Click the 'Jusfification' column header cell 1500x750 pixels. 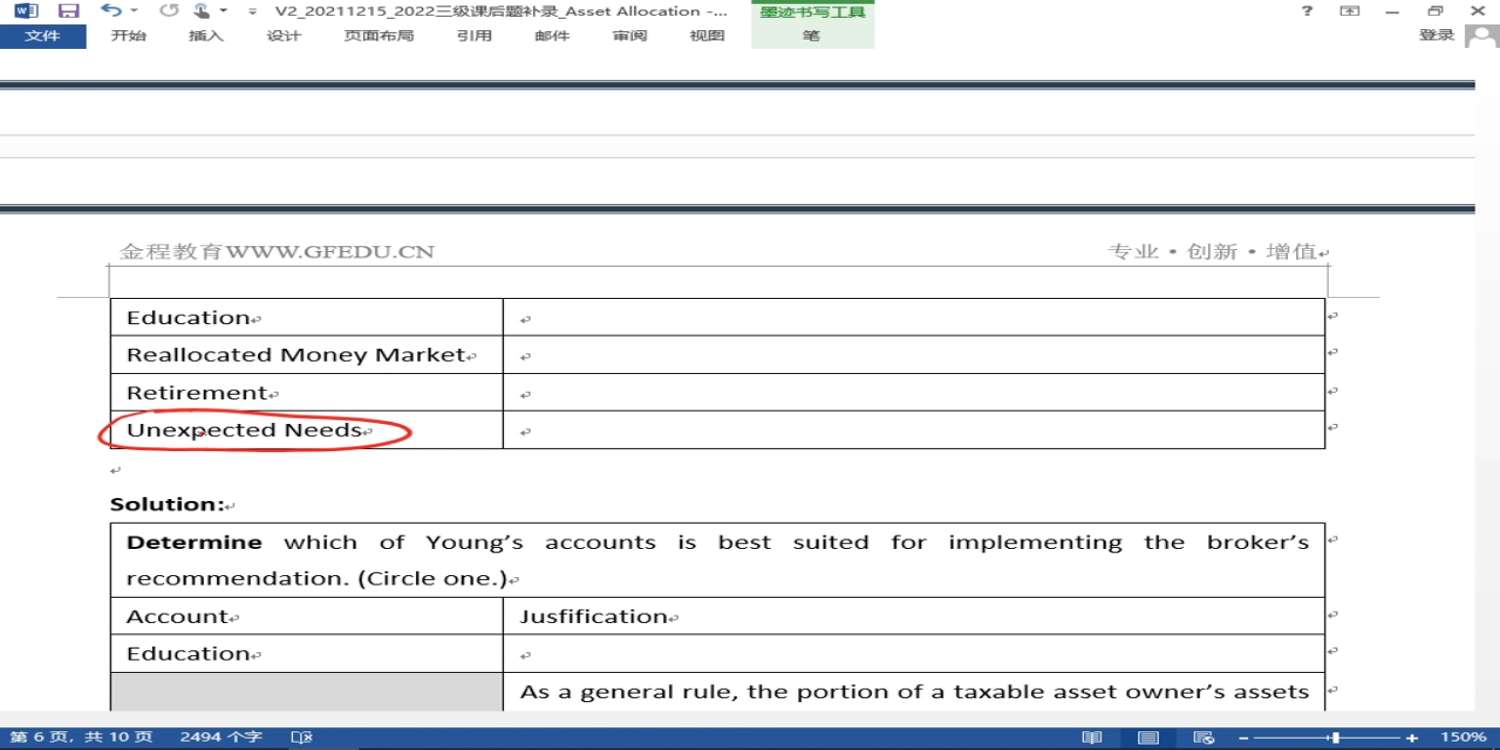click(x=914, y=616)
